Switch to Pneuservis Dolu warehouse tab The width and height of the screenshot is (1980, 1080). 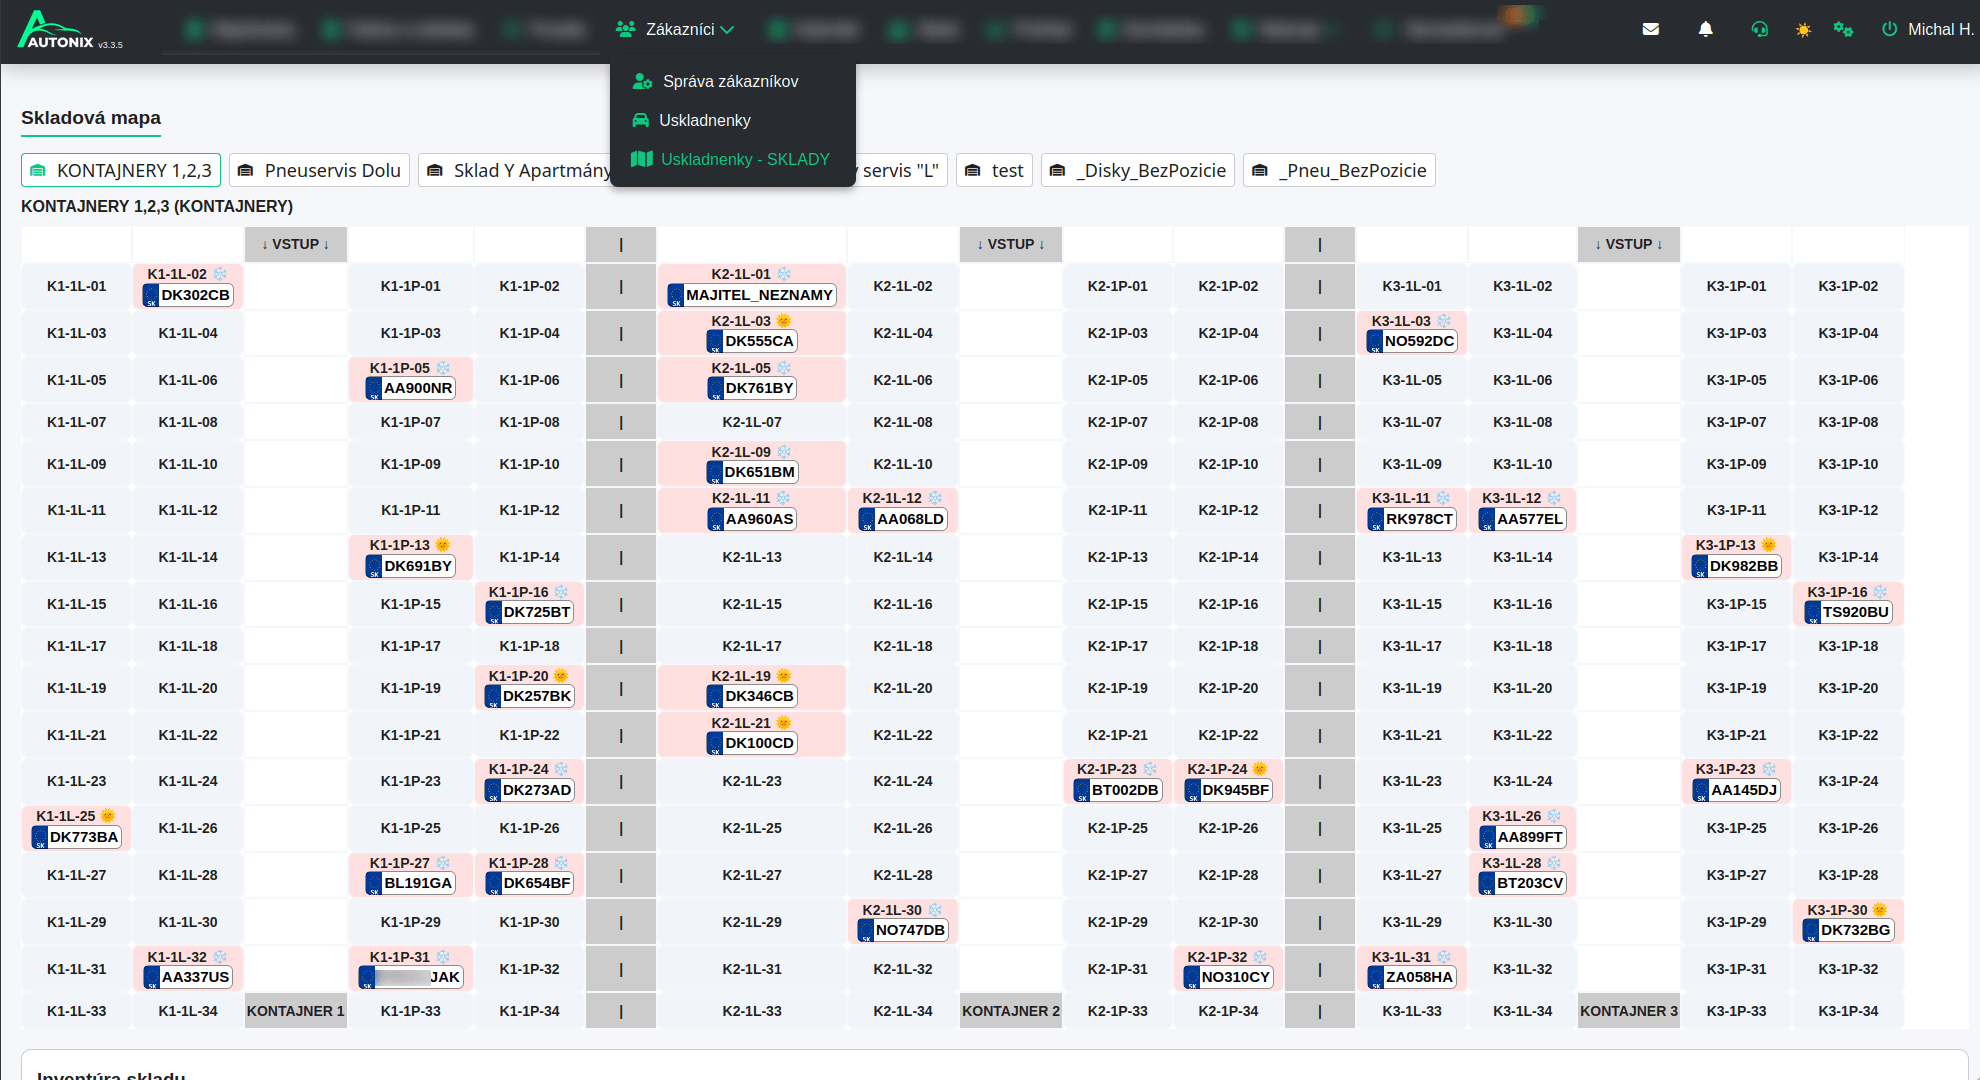tap(320, 170)
